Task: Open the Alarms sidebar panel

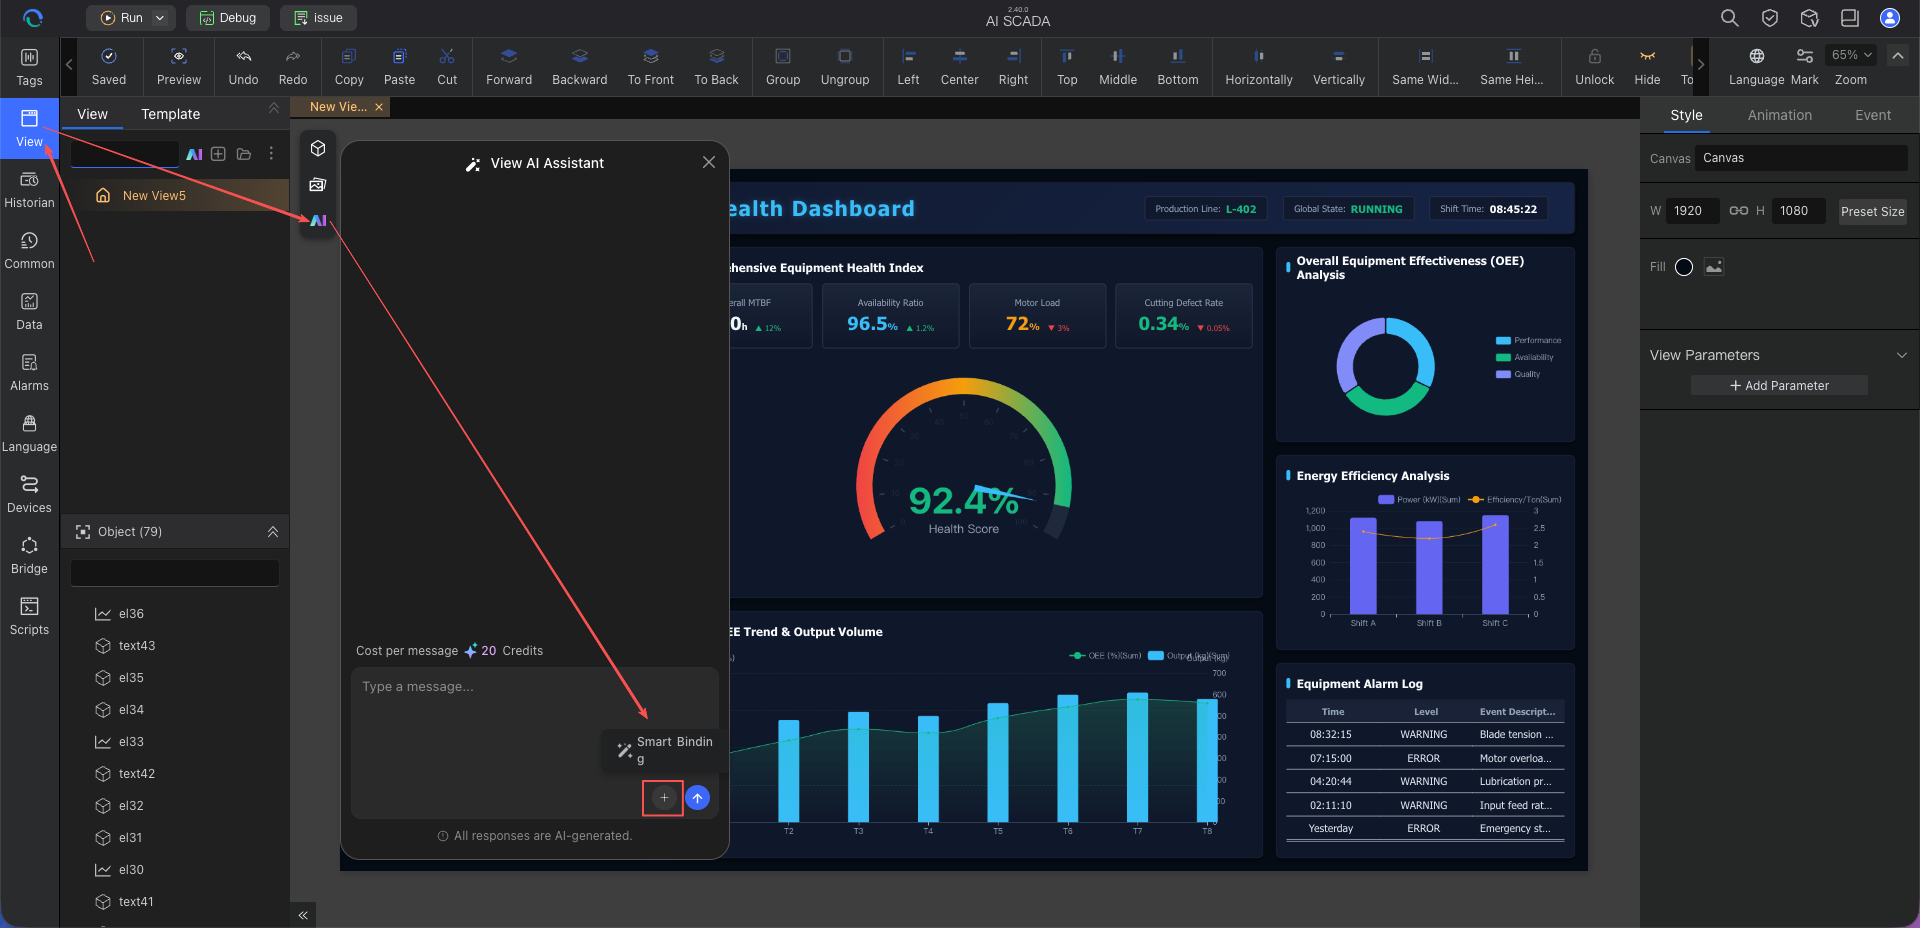Action: pyautogui.click(x=29, y=373)
